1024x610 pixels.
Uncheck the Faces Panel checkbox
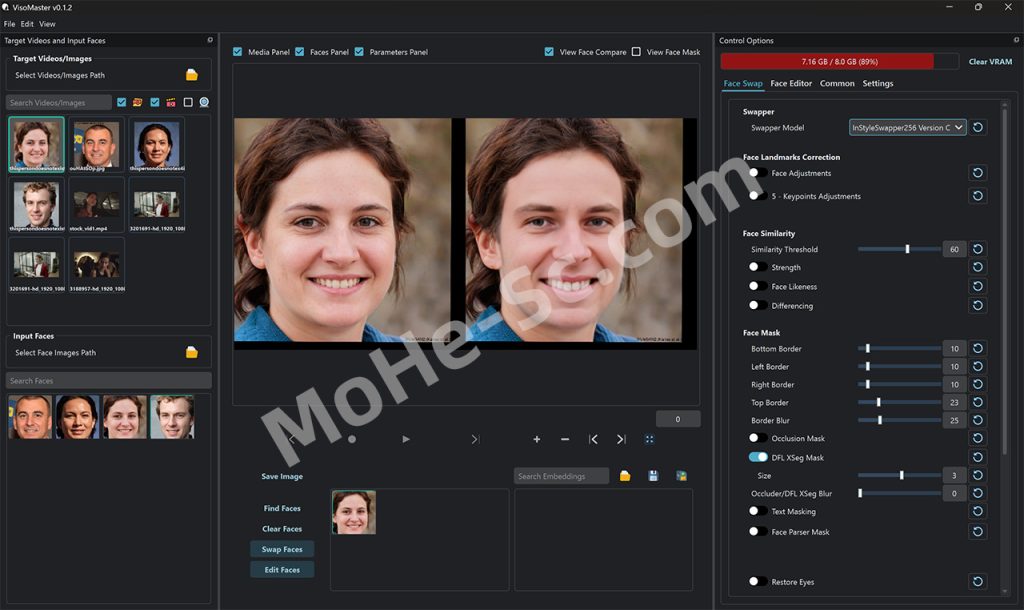click(300, 52)
